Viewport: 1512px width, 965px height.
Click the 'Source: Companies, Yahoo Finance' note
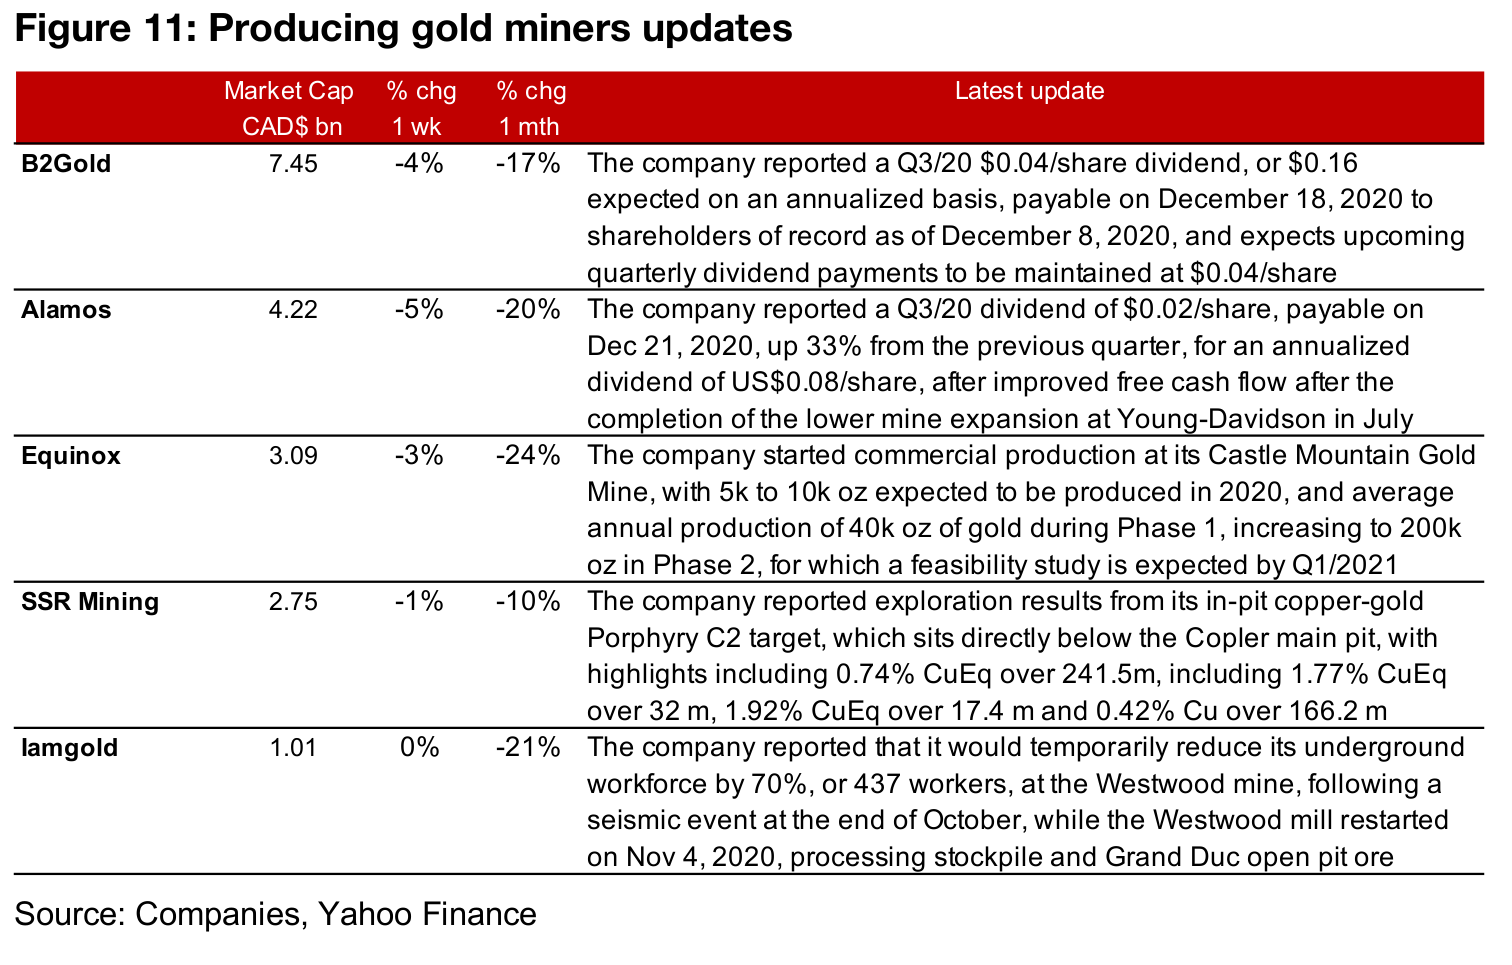tap(275, 914)
